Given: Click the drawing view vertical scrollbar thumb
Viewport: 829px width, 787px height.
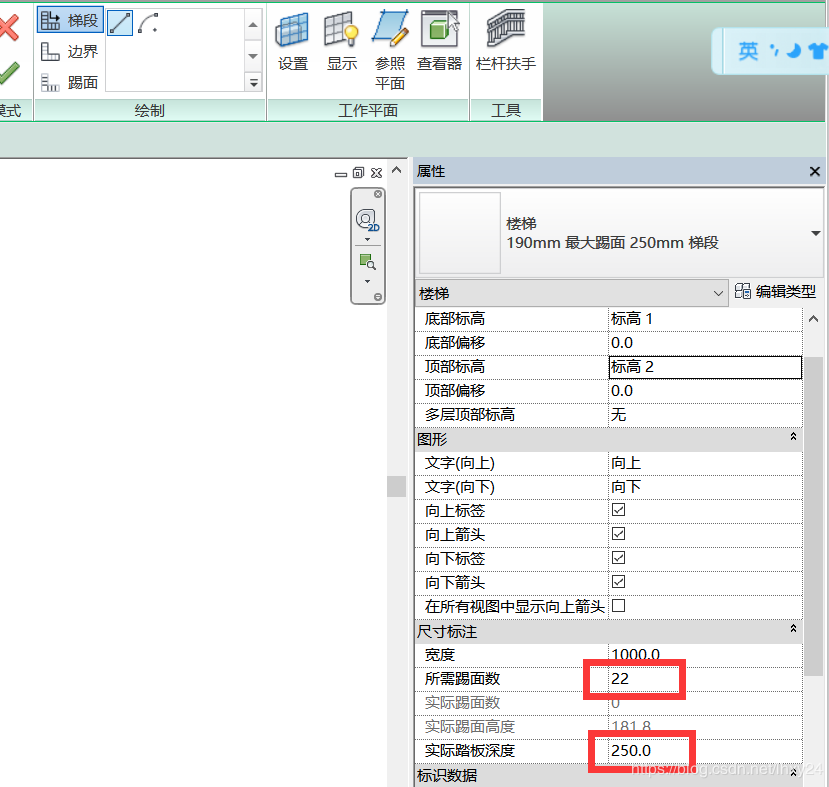Looking at the screenshot, I should click(396, 486).
